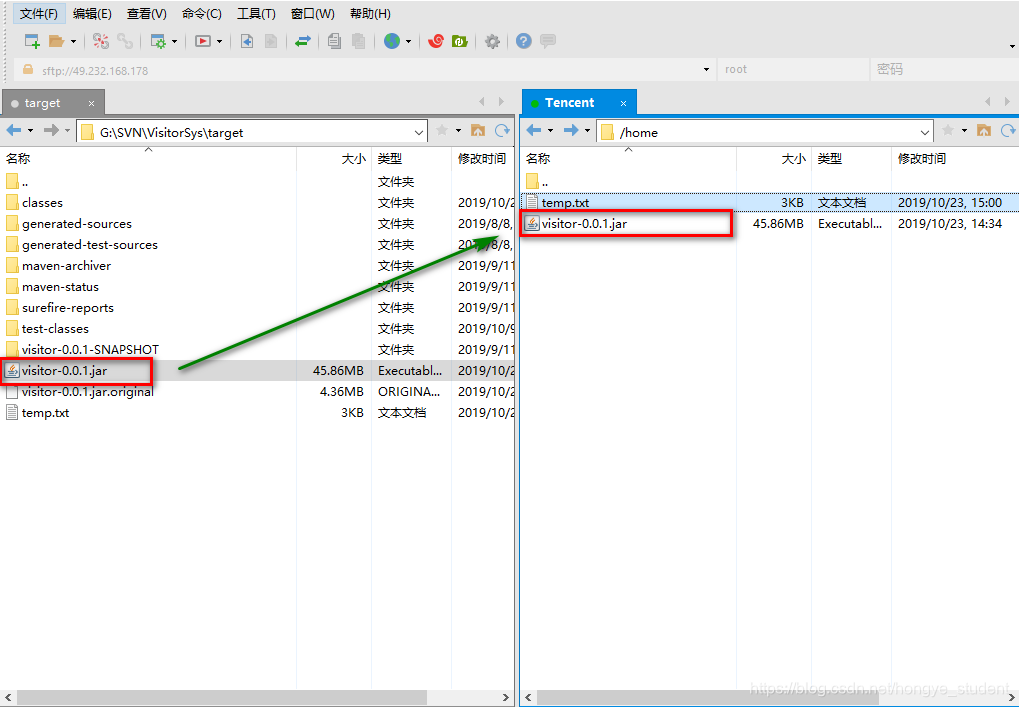Go back in the remote /home pane
Screen dimensions: 1019x707
point(534,131)
